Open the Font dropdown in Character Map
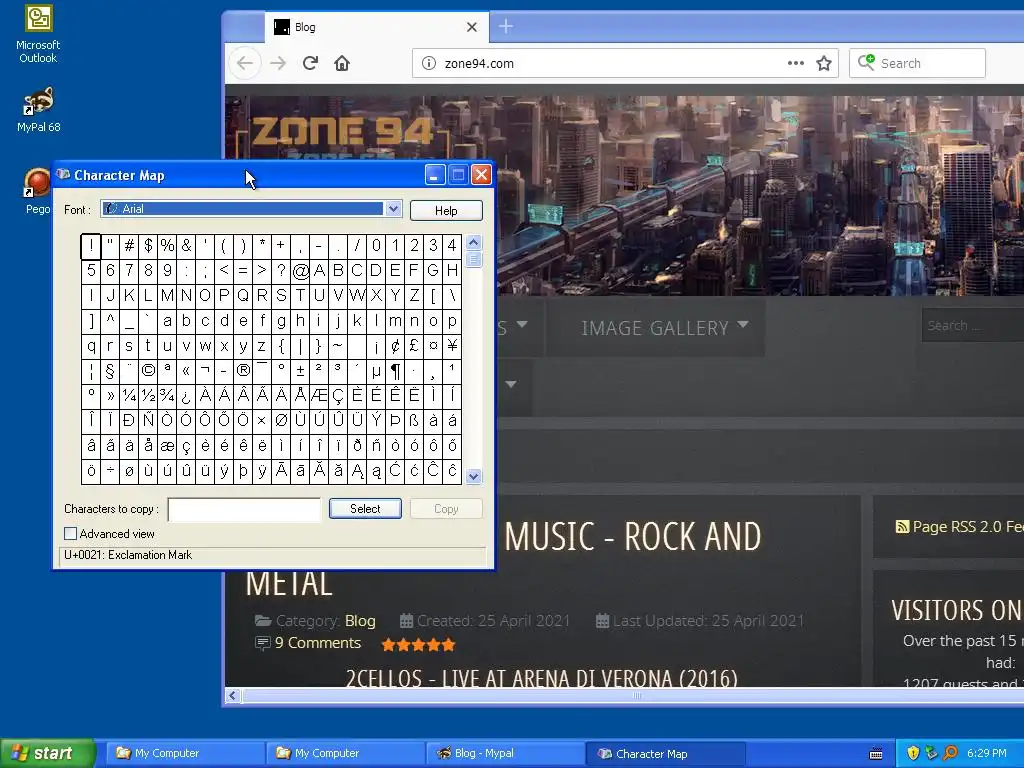Image resolution: width=1024 pixels, height=768 pixels. (393, 209)
